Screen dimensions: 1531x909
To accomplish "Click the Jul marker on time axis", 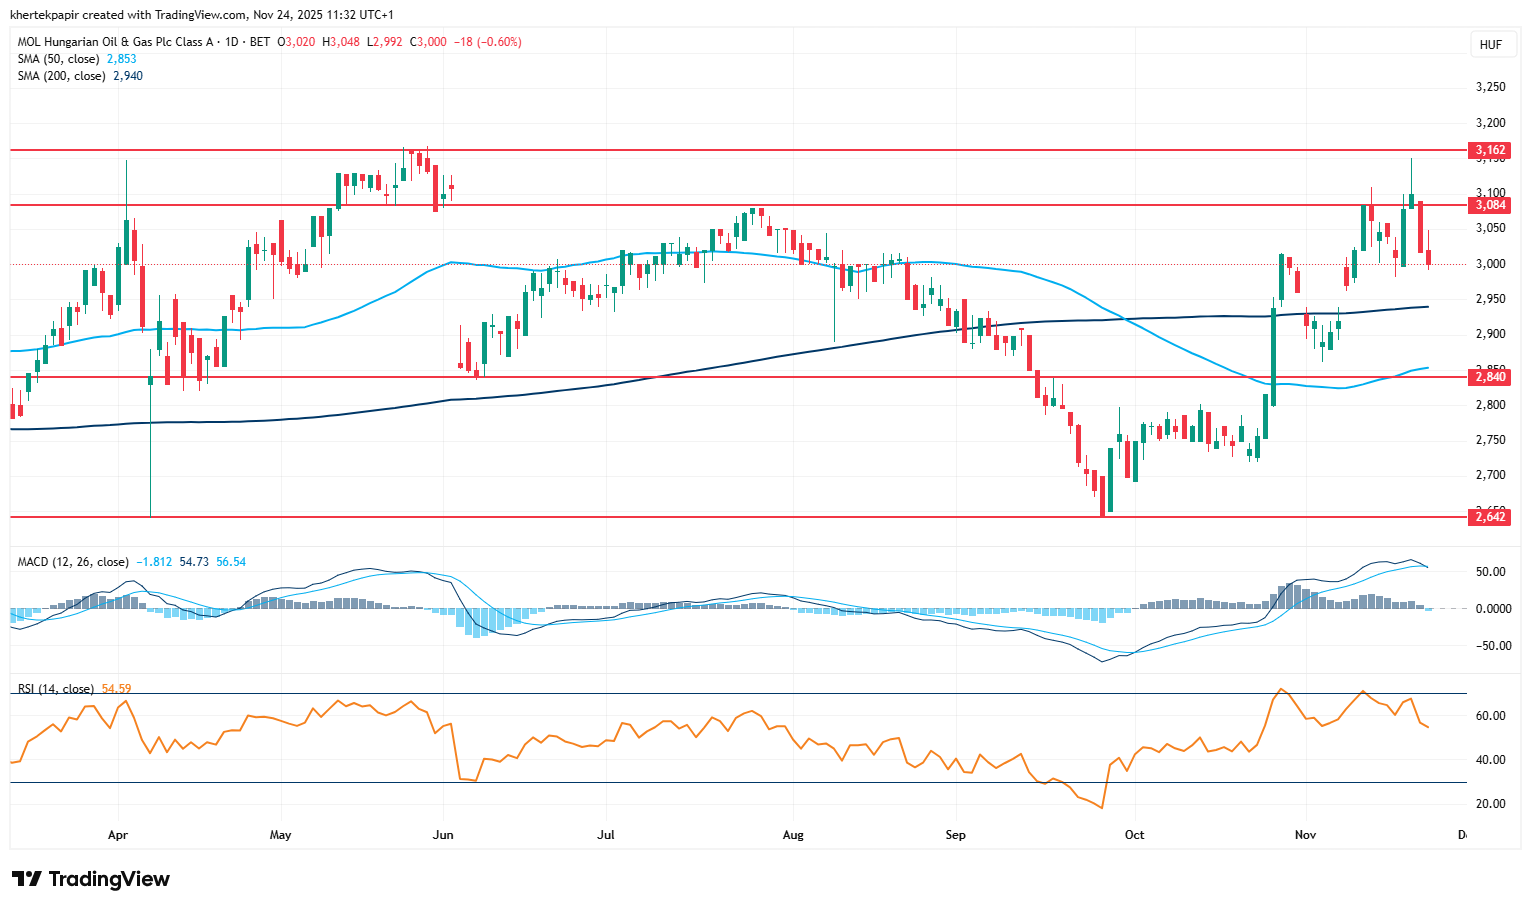I will coord(605,834).
